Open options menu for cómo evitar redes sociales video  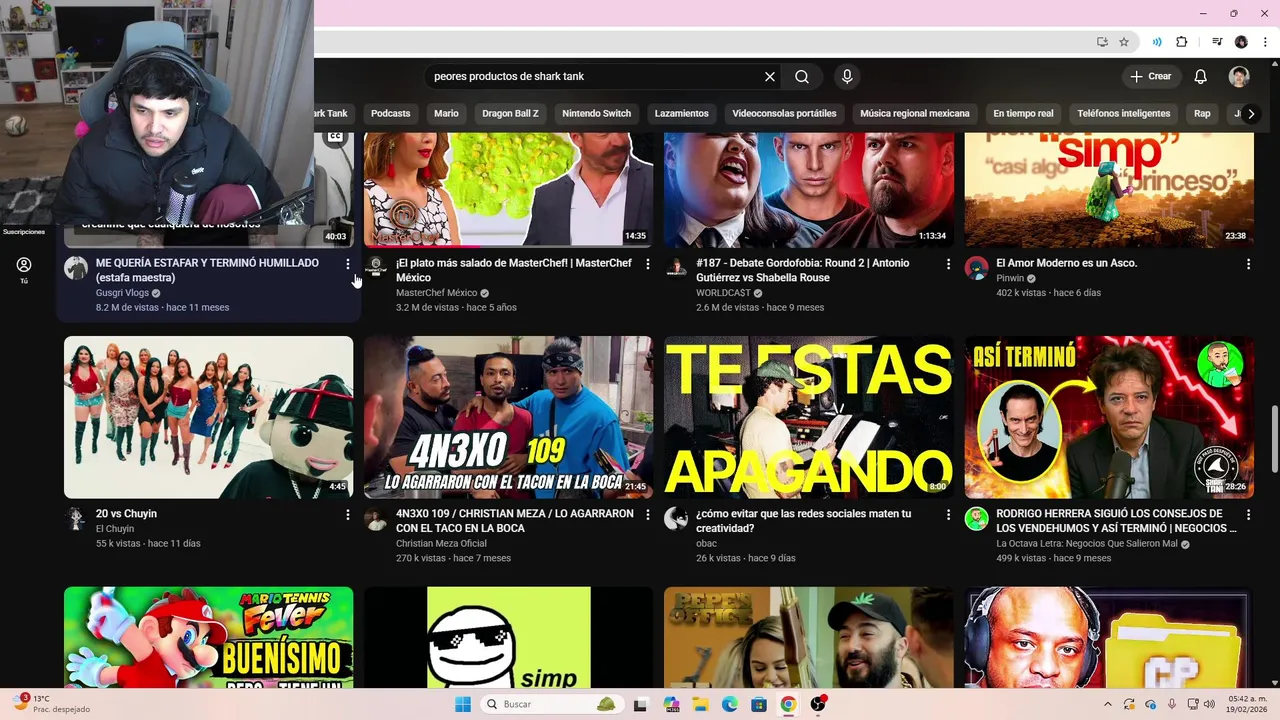(x=948, y=515)
